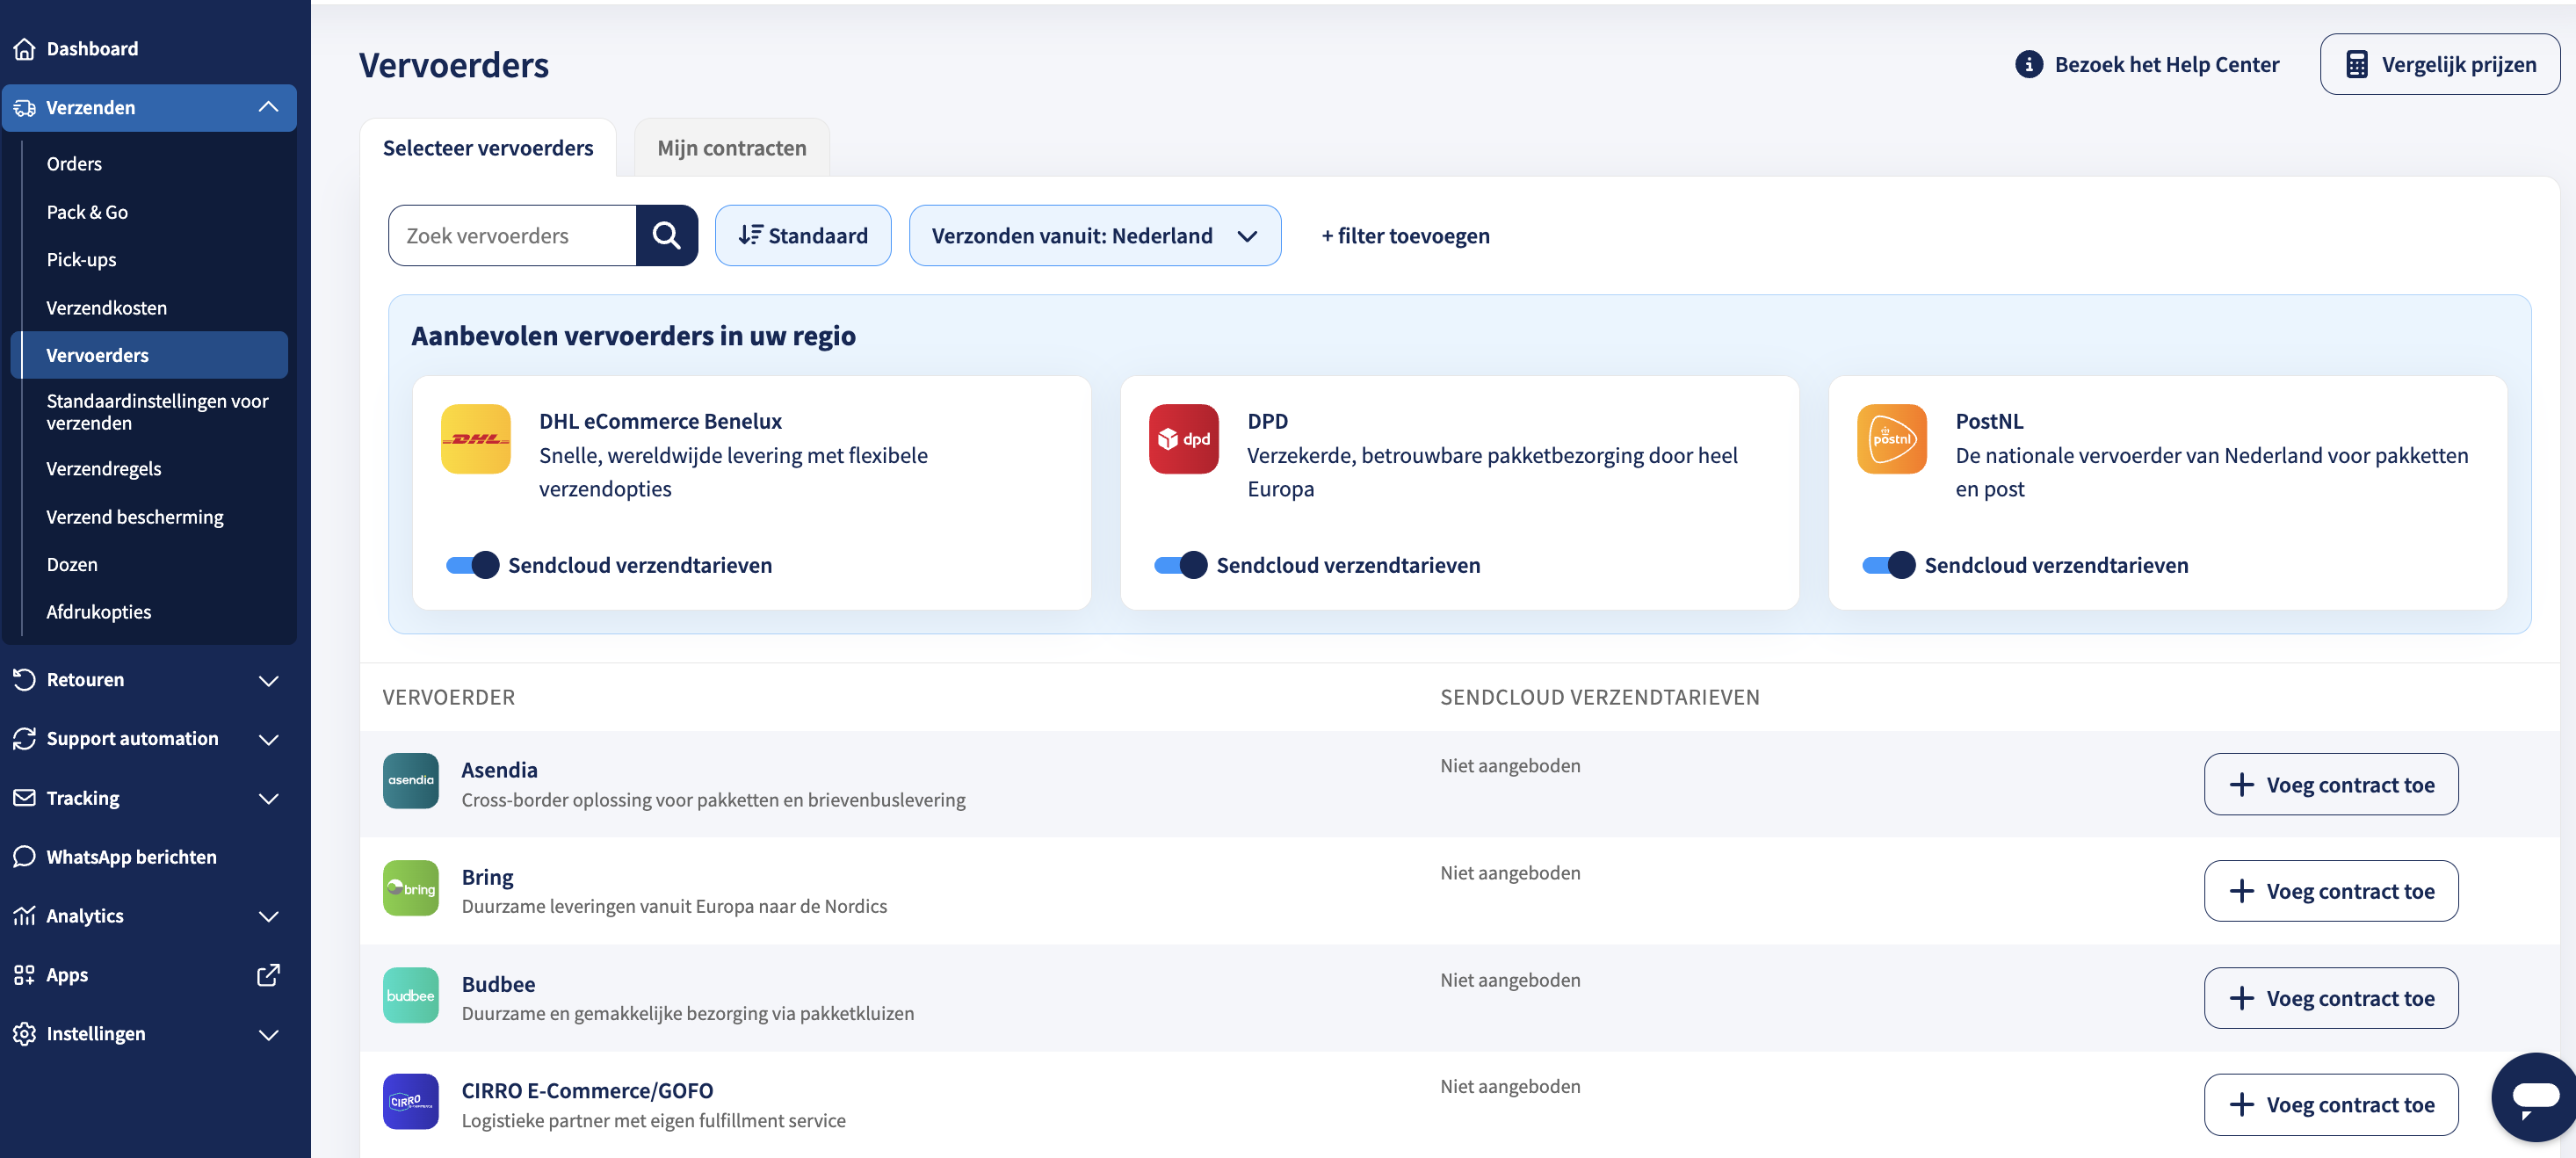
Task: Click the plus icon in Asendia's Voeg contract toe
Action: [2242, 784]
